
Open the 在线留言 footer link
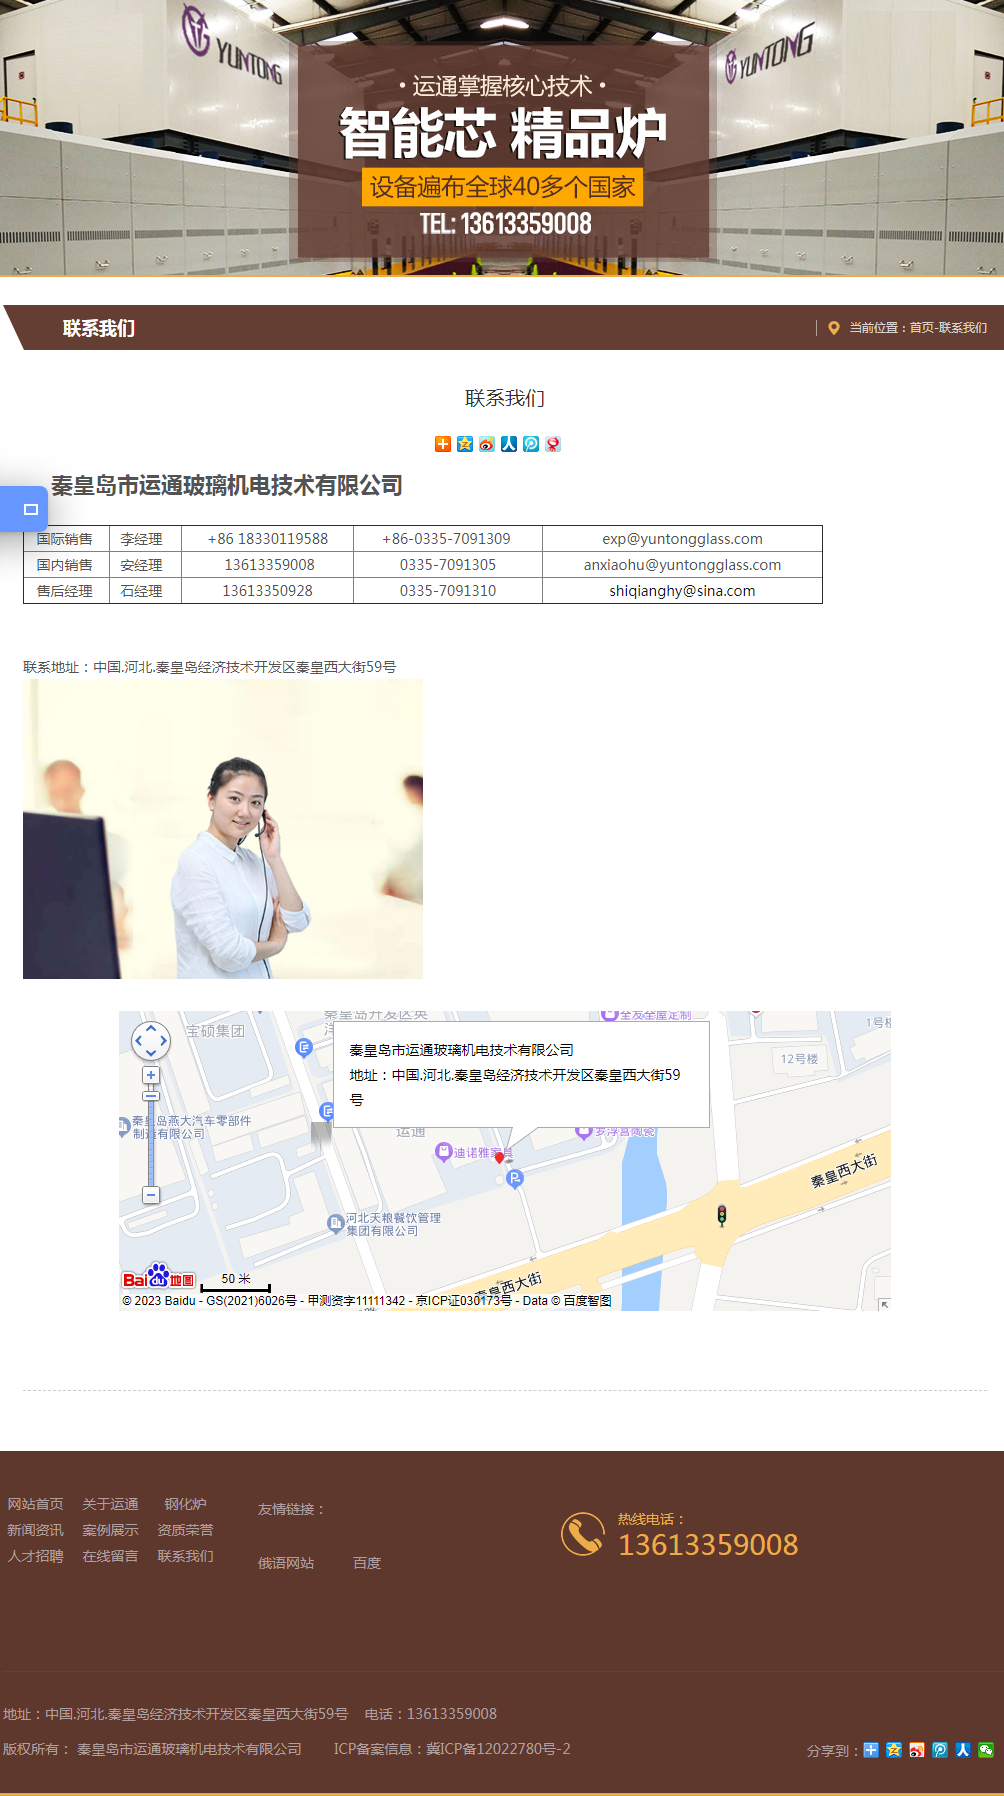110,1556
